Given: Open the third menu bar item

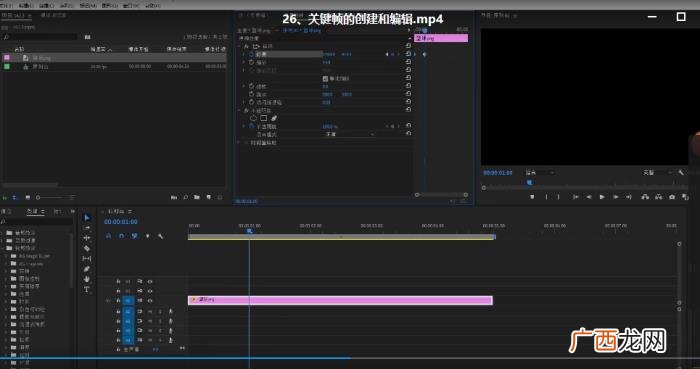Looking at the screenshot, I should (46, 6).
